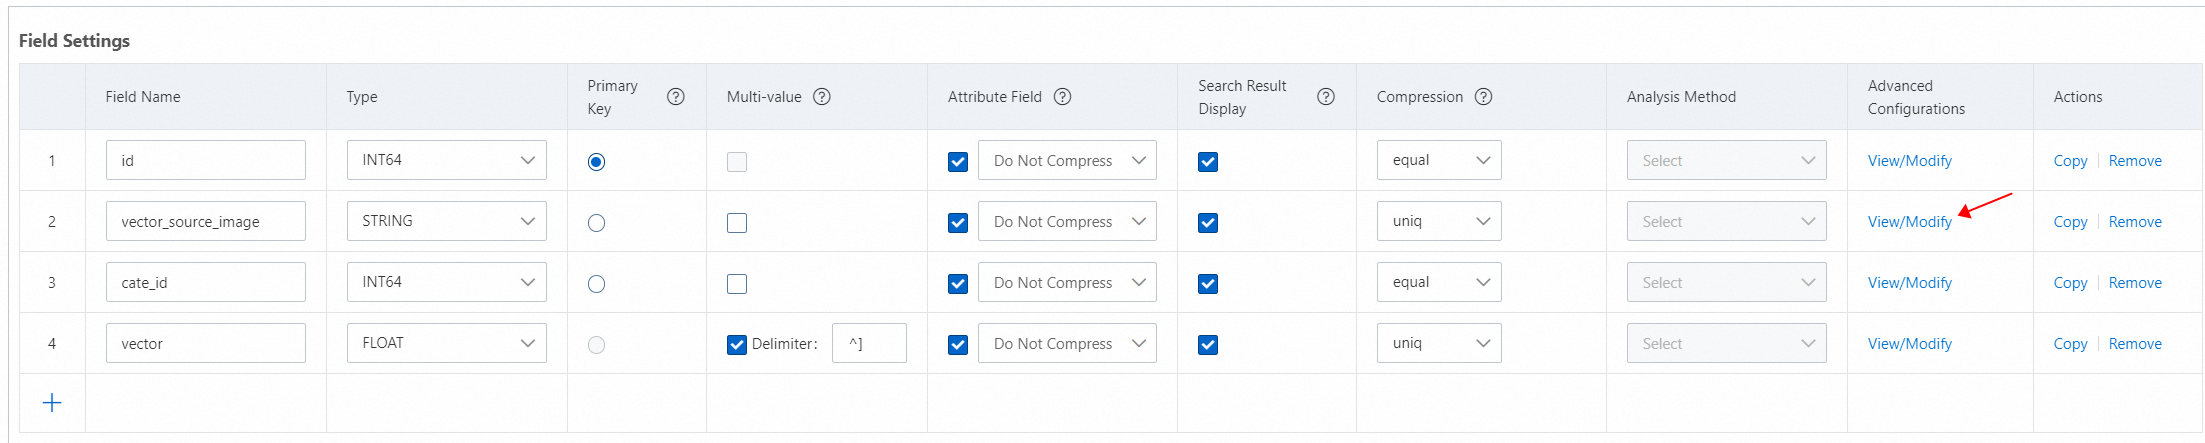Toggle search result display for vector
Screen dimensions: 2205x443
pyautogui.click(x=1208, y=345)
